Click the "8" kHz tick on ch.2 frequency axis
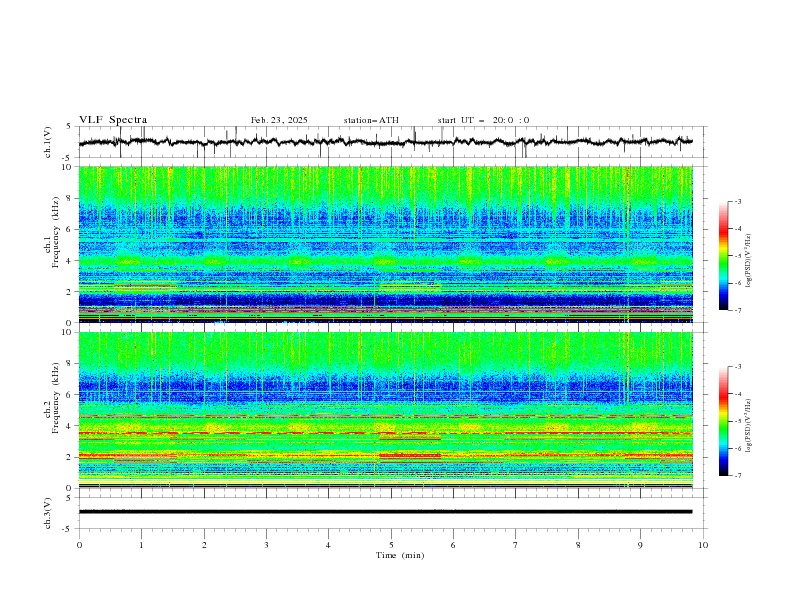Image resolution: width=792 pixels, height=612 pixels. (70, 364)
